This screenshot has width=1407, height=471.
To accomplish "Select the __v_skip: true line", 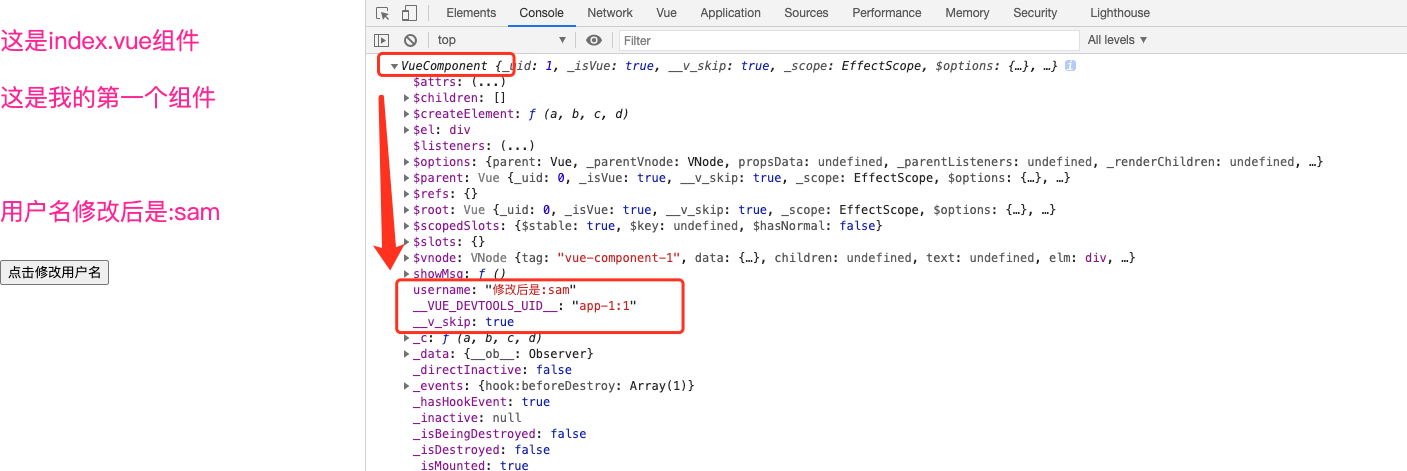I will coord(463,322).
